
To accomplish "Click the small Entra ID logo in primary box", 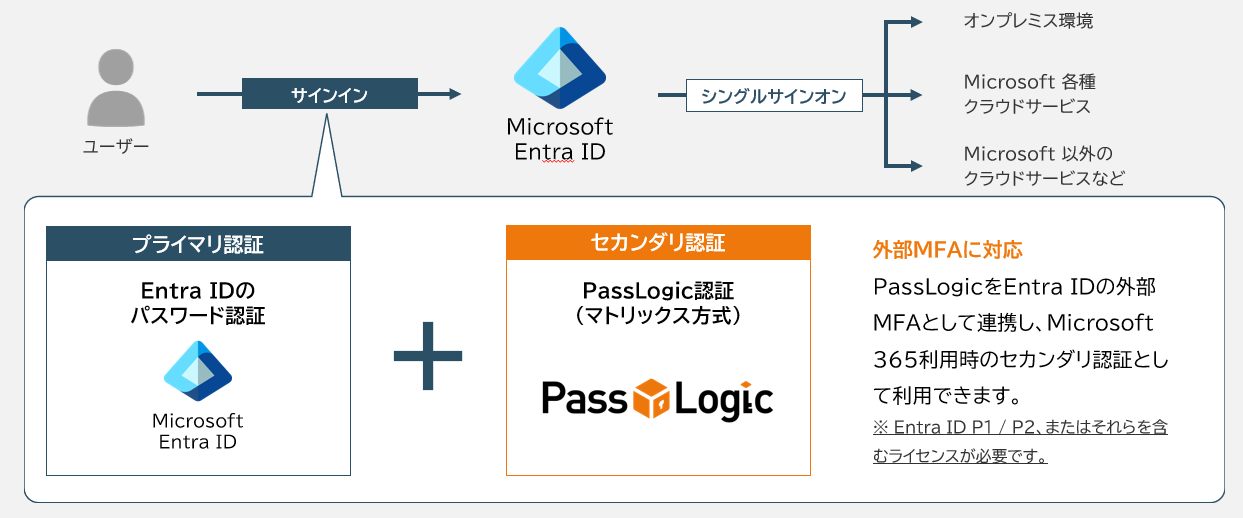I will pos(198,371).
